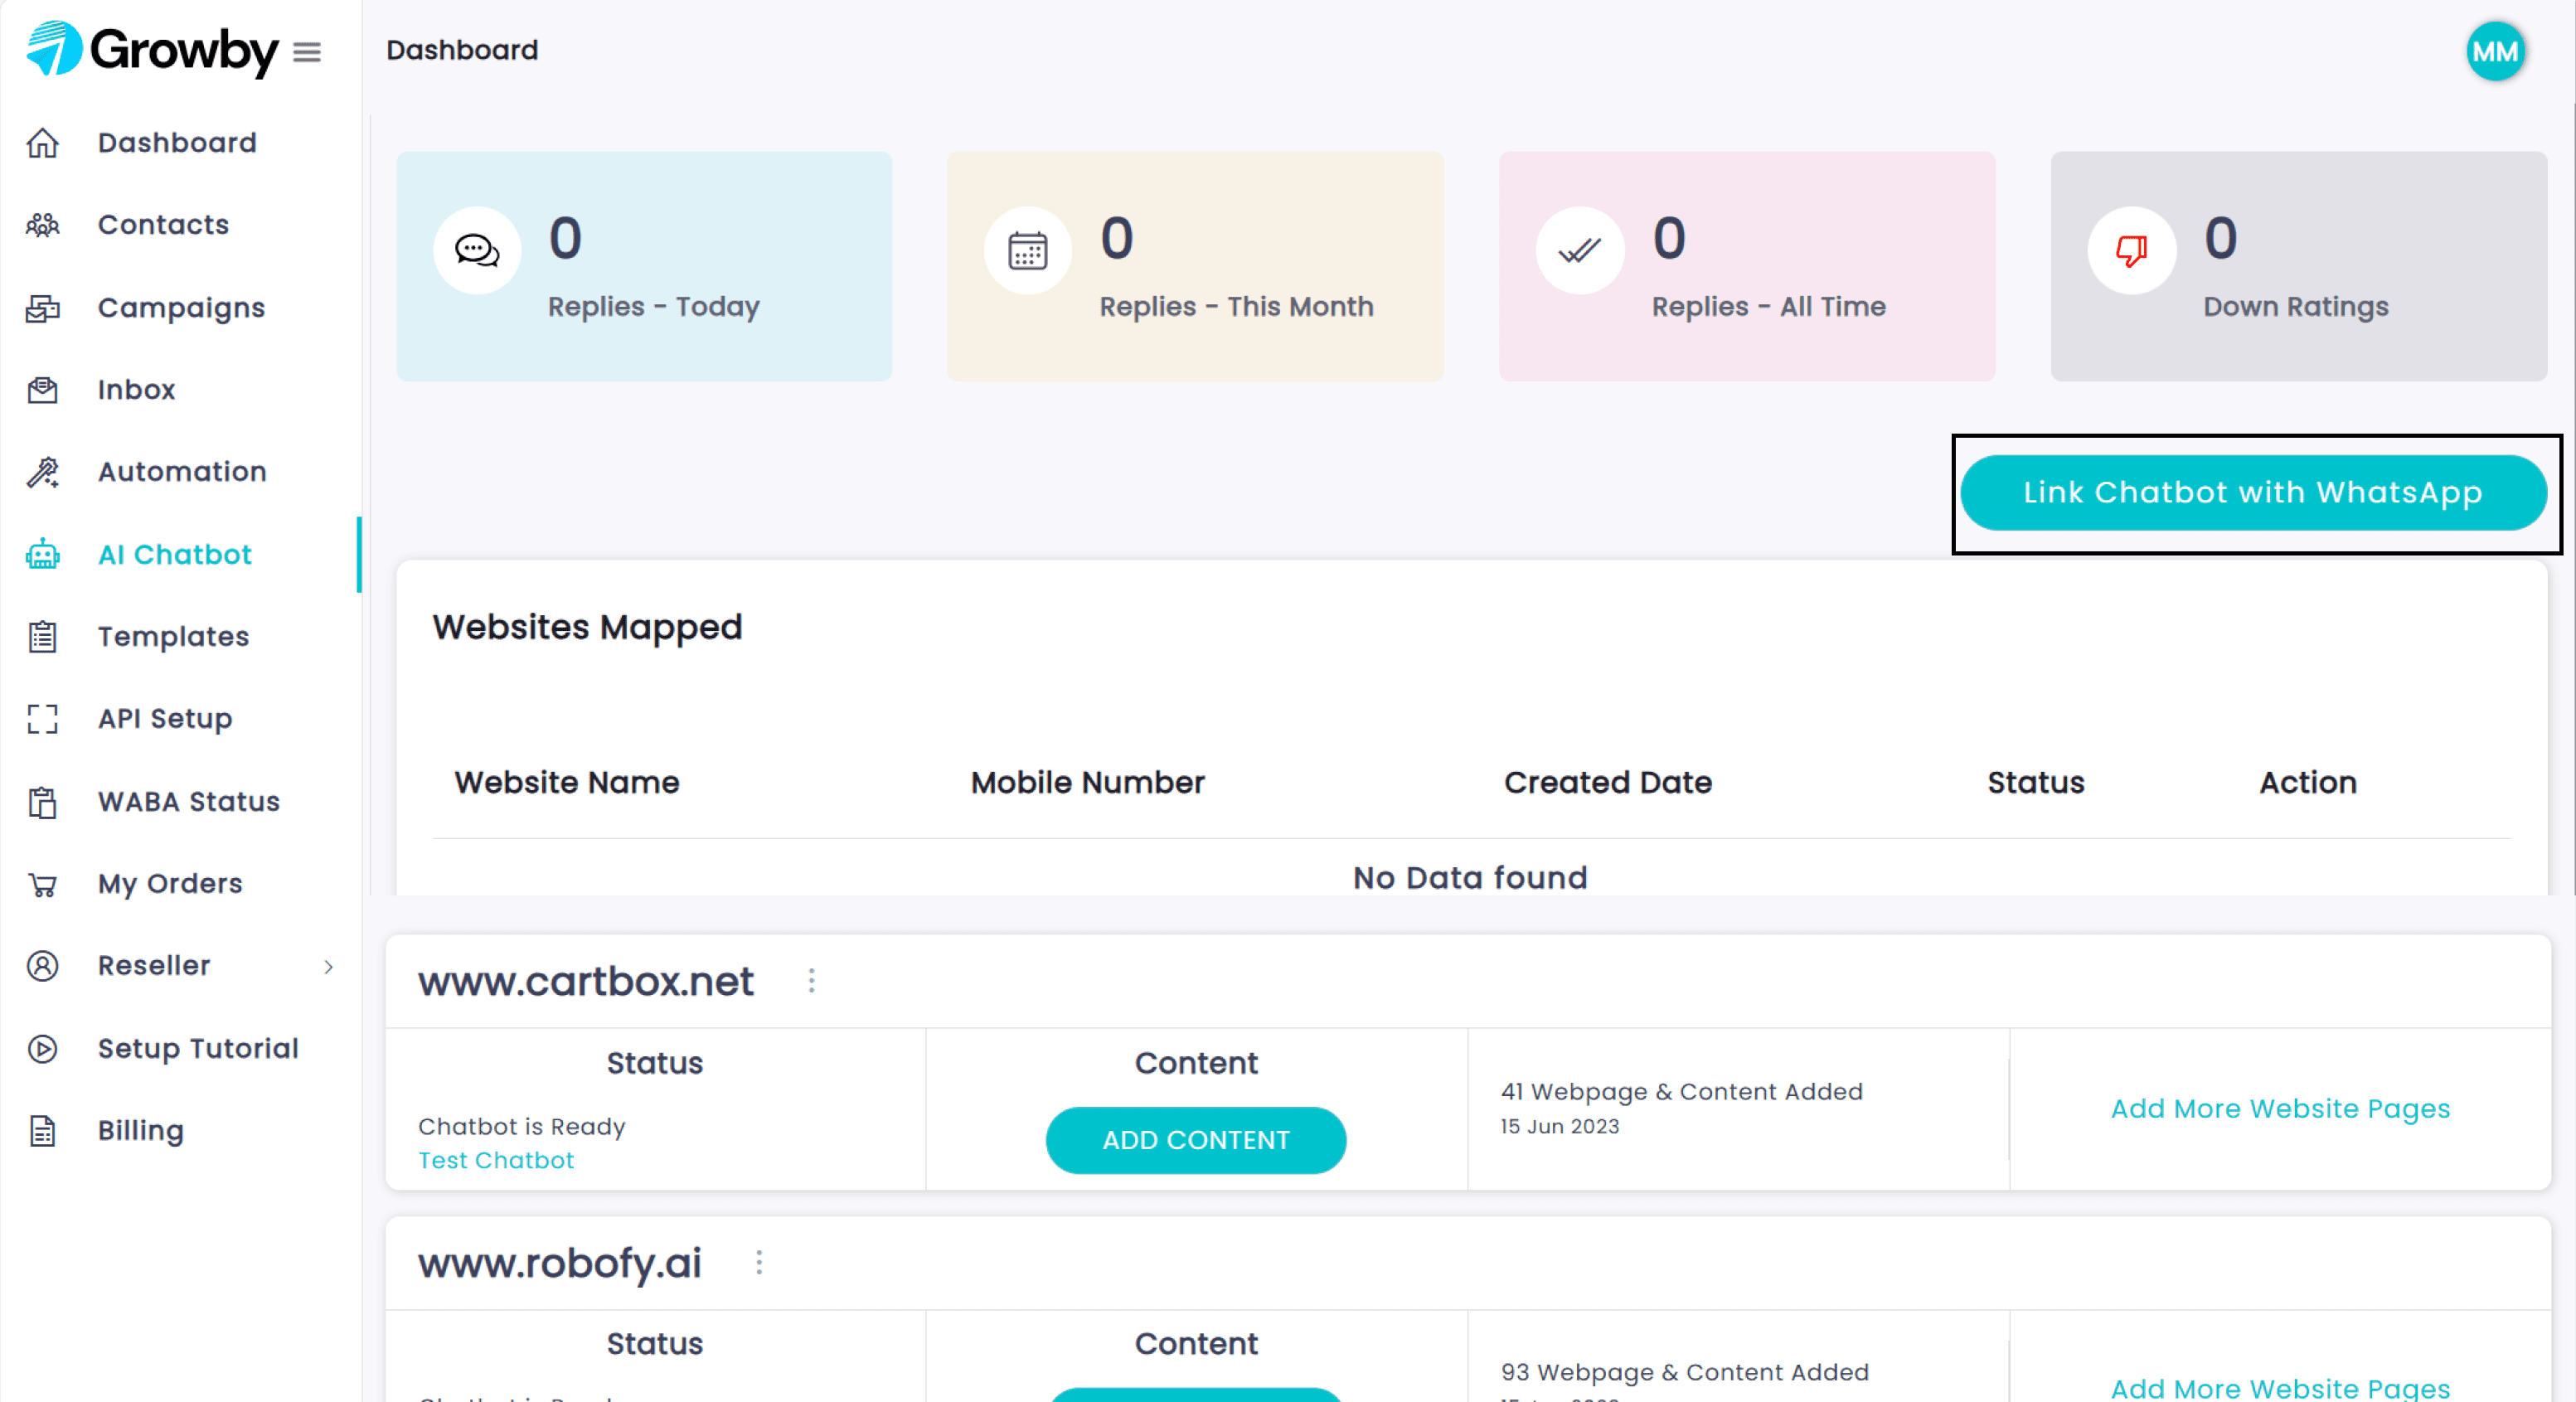2576x1402 pixels.
Task: Open Billing menu item
Action: tap(141, 1131)
